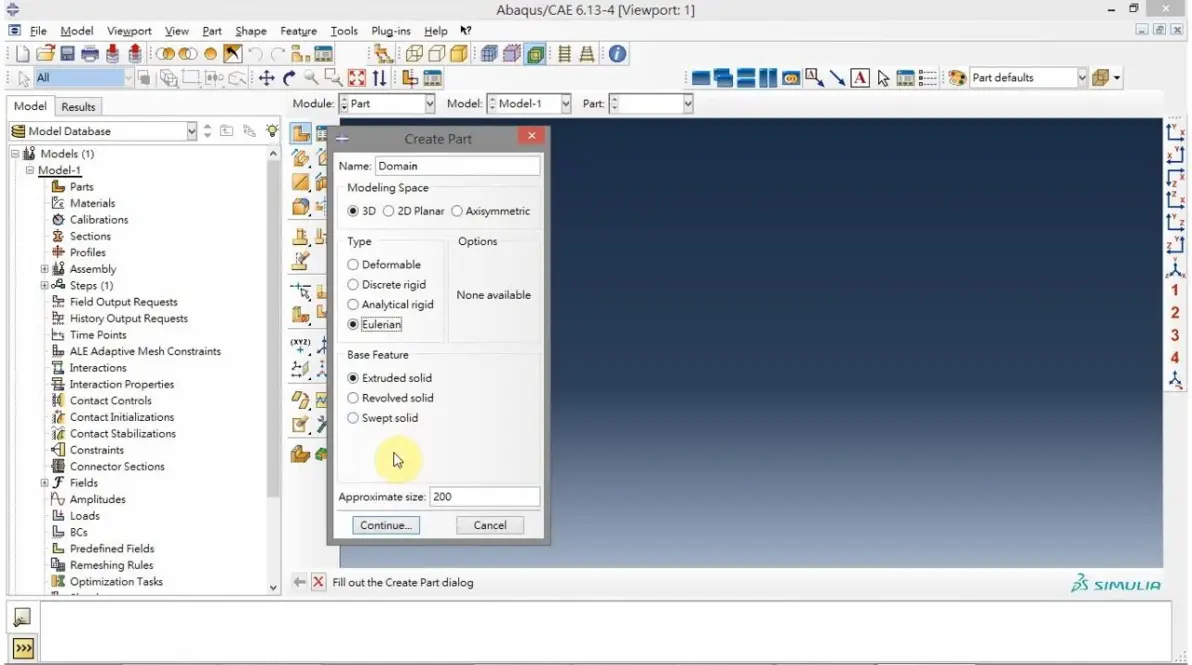Click the Approximate size input field
This screenshot has width=1192, height=665.
pos(484,497)
